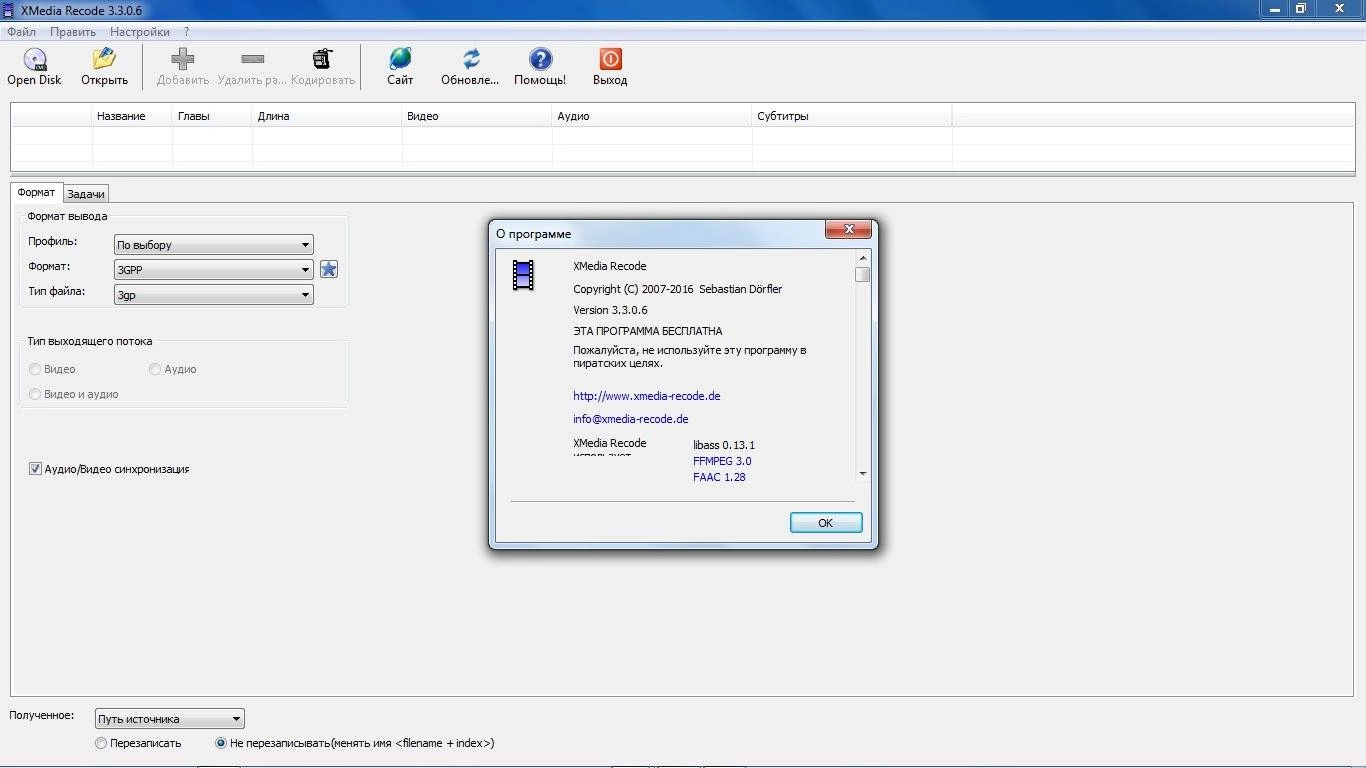The height and width of the screenshot is (768, 1366).
Task: Exit using the Выход power icon
Action: coord(610,59)
